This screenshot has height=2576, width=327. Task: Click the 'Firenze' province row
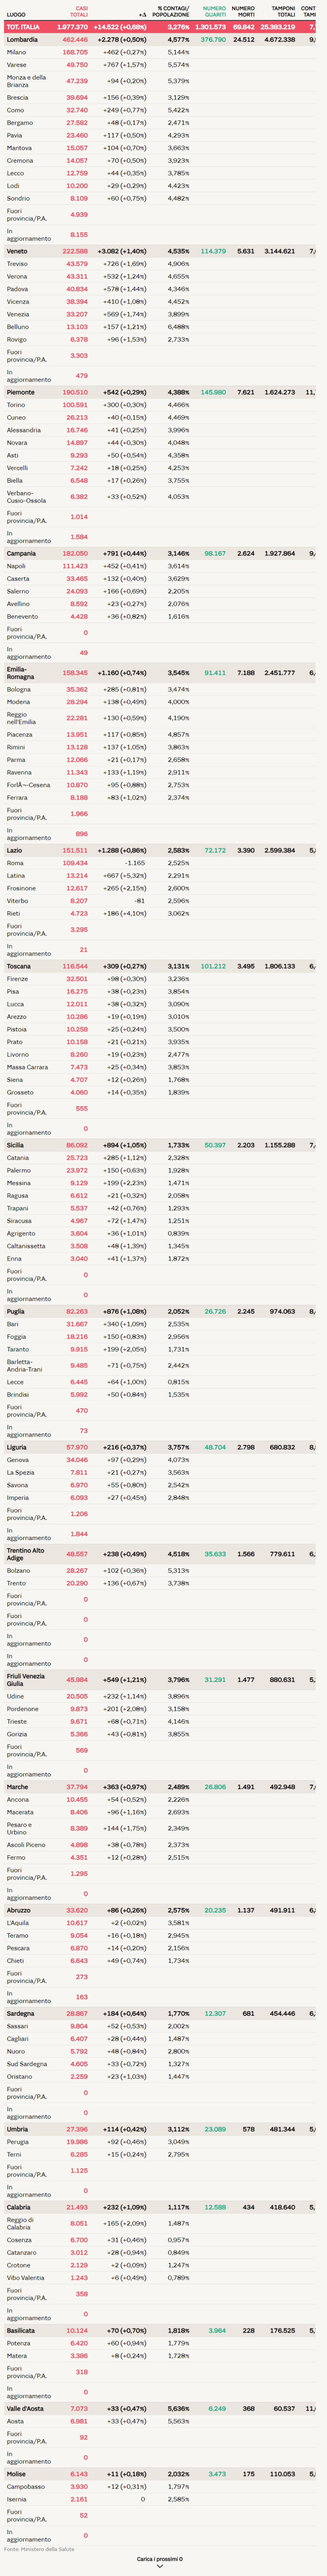(160, 979)
